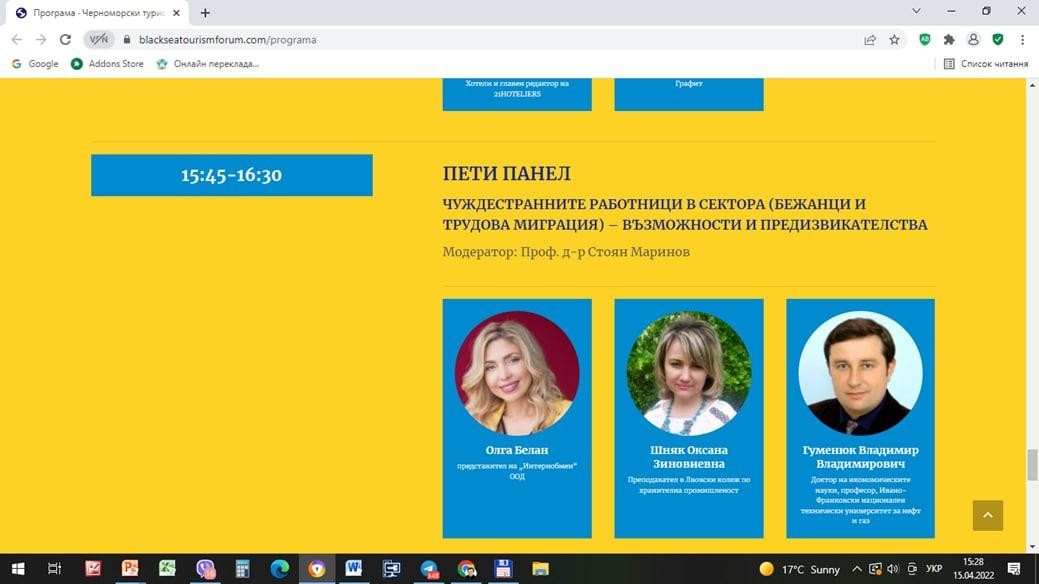
Task: Close the Програма tab
Action: [176, 13]
